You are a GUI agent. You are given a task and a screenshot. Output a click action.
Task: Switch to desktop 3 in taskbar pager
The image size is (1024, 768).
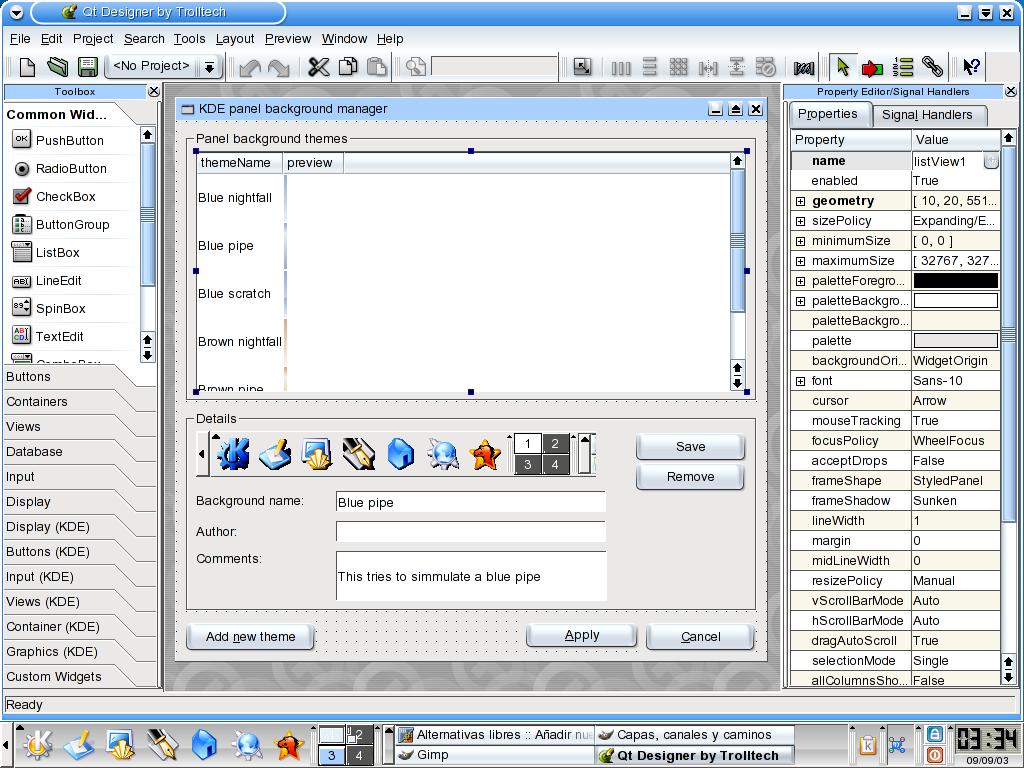(x=331, y=756)
